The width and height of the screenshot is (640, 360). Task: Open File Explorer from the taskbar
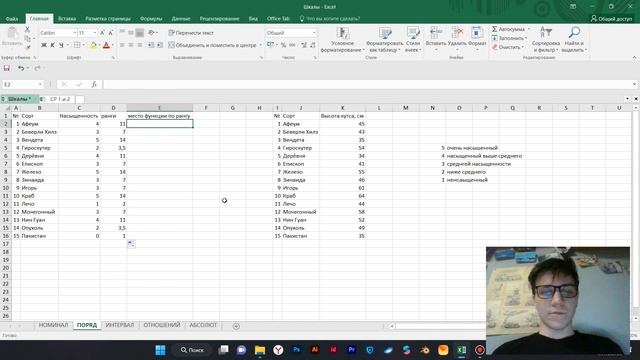pos(260,350)
